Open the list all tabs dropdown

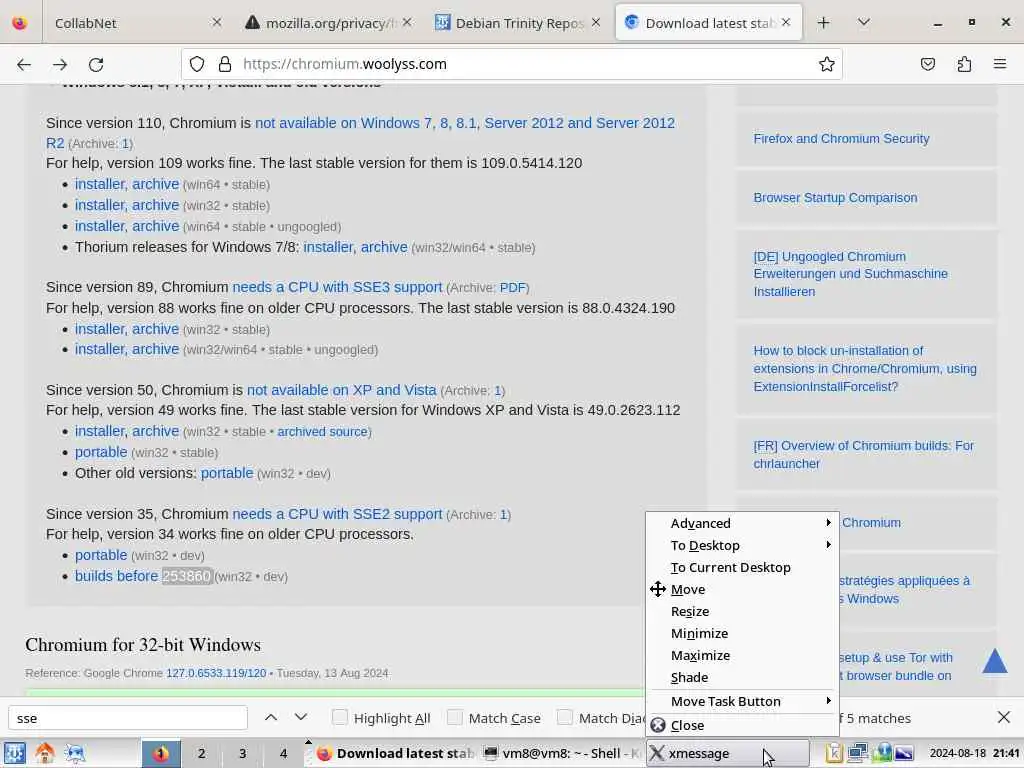point(863,23)
